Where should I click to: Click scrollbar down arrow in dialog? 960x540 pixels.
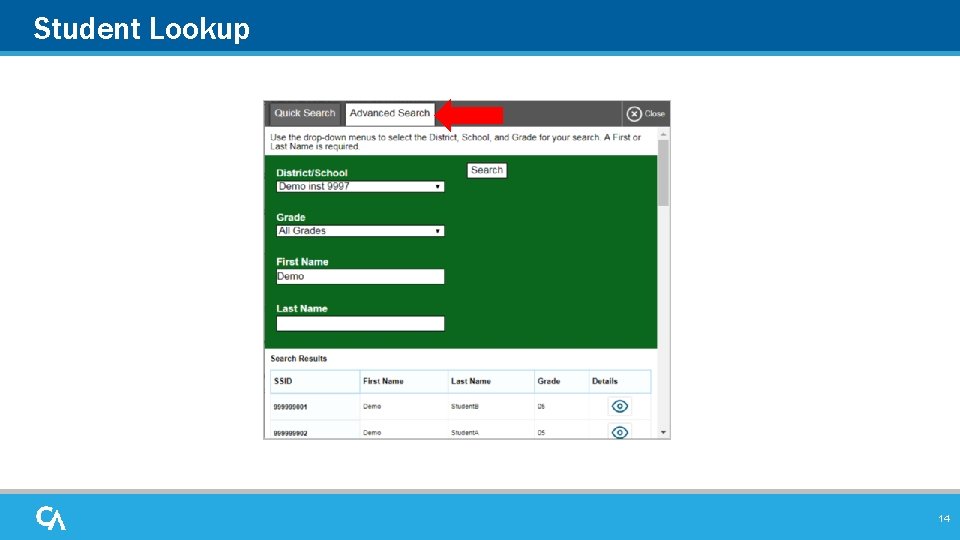663,432
